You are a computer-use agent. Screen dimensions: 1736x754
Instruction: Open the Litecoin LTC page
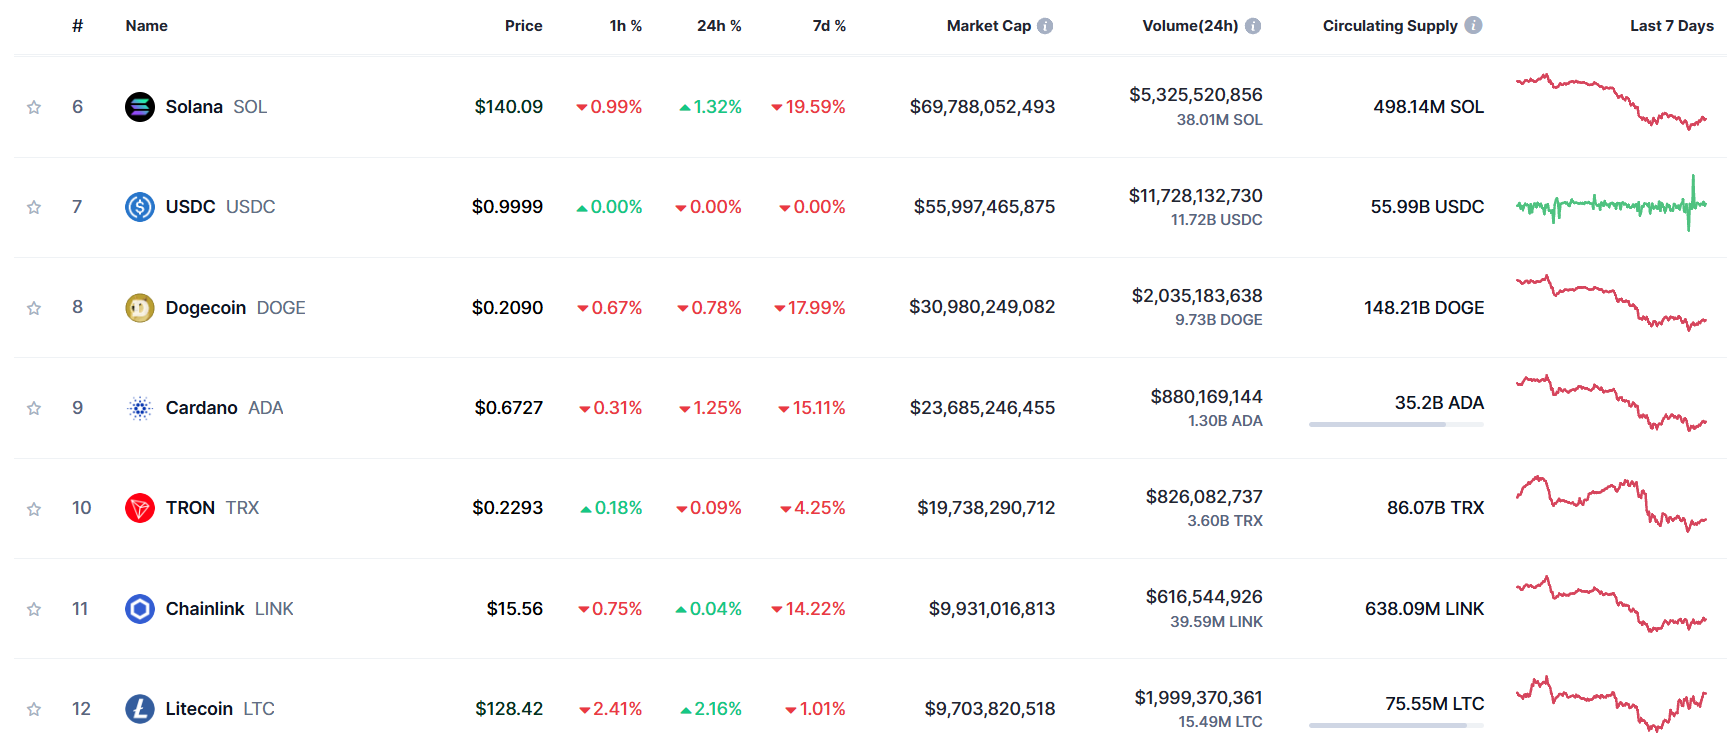click(x=220, y=709)
